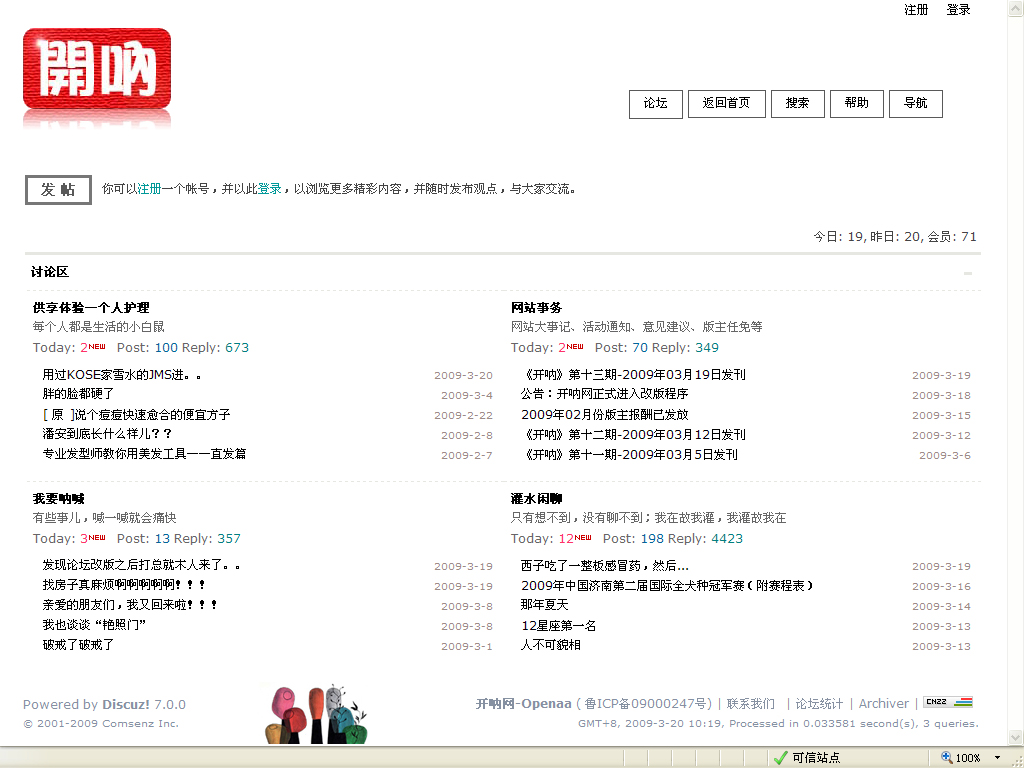Click the 開吶 red site logo
Image resolution: width=1024 pixels, height=768 pixels.
coord(97,70)
